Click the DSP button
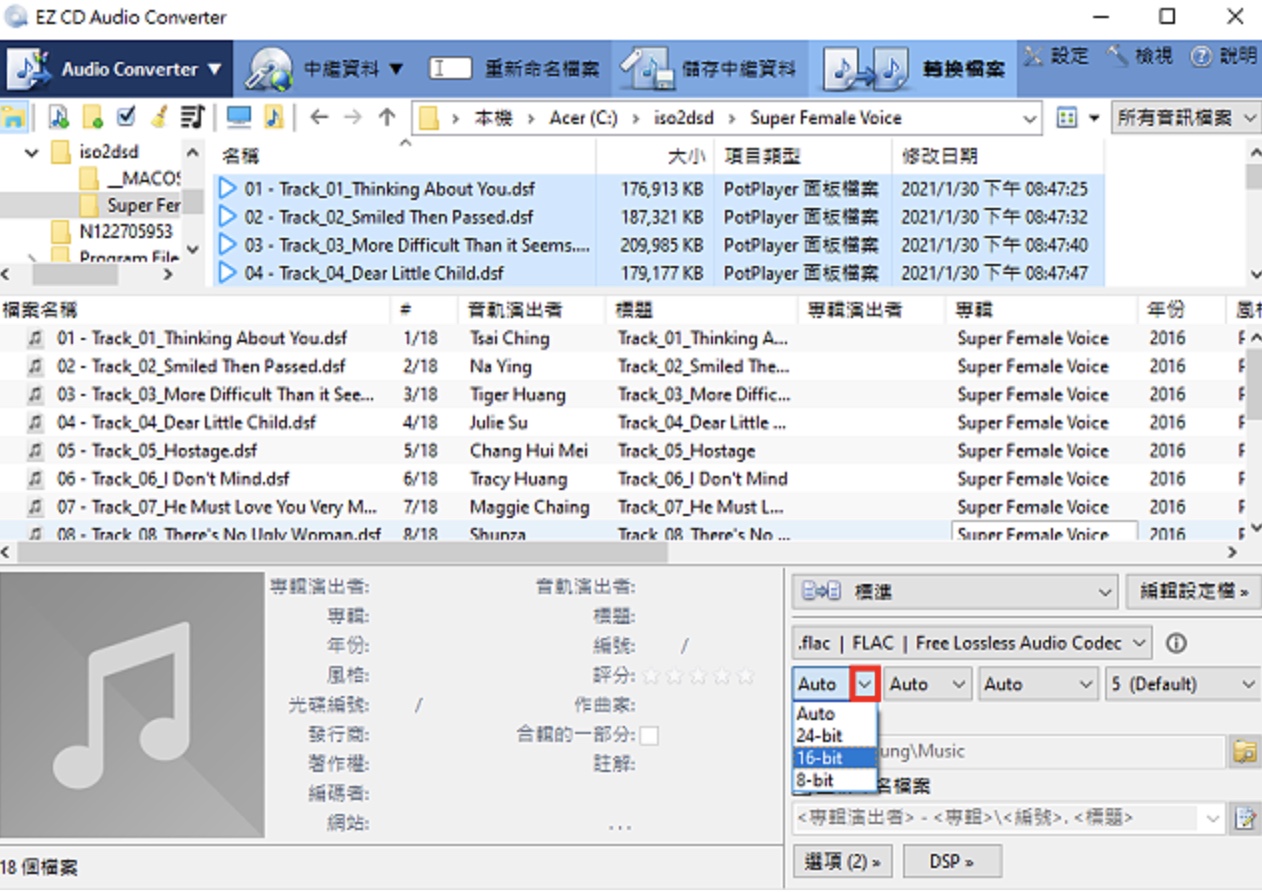 coord(951,861)
